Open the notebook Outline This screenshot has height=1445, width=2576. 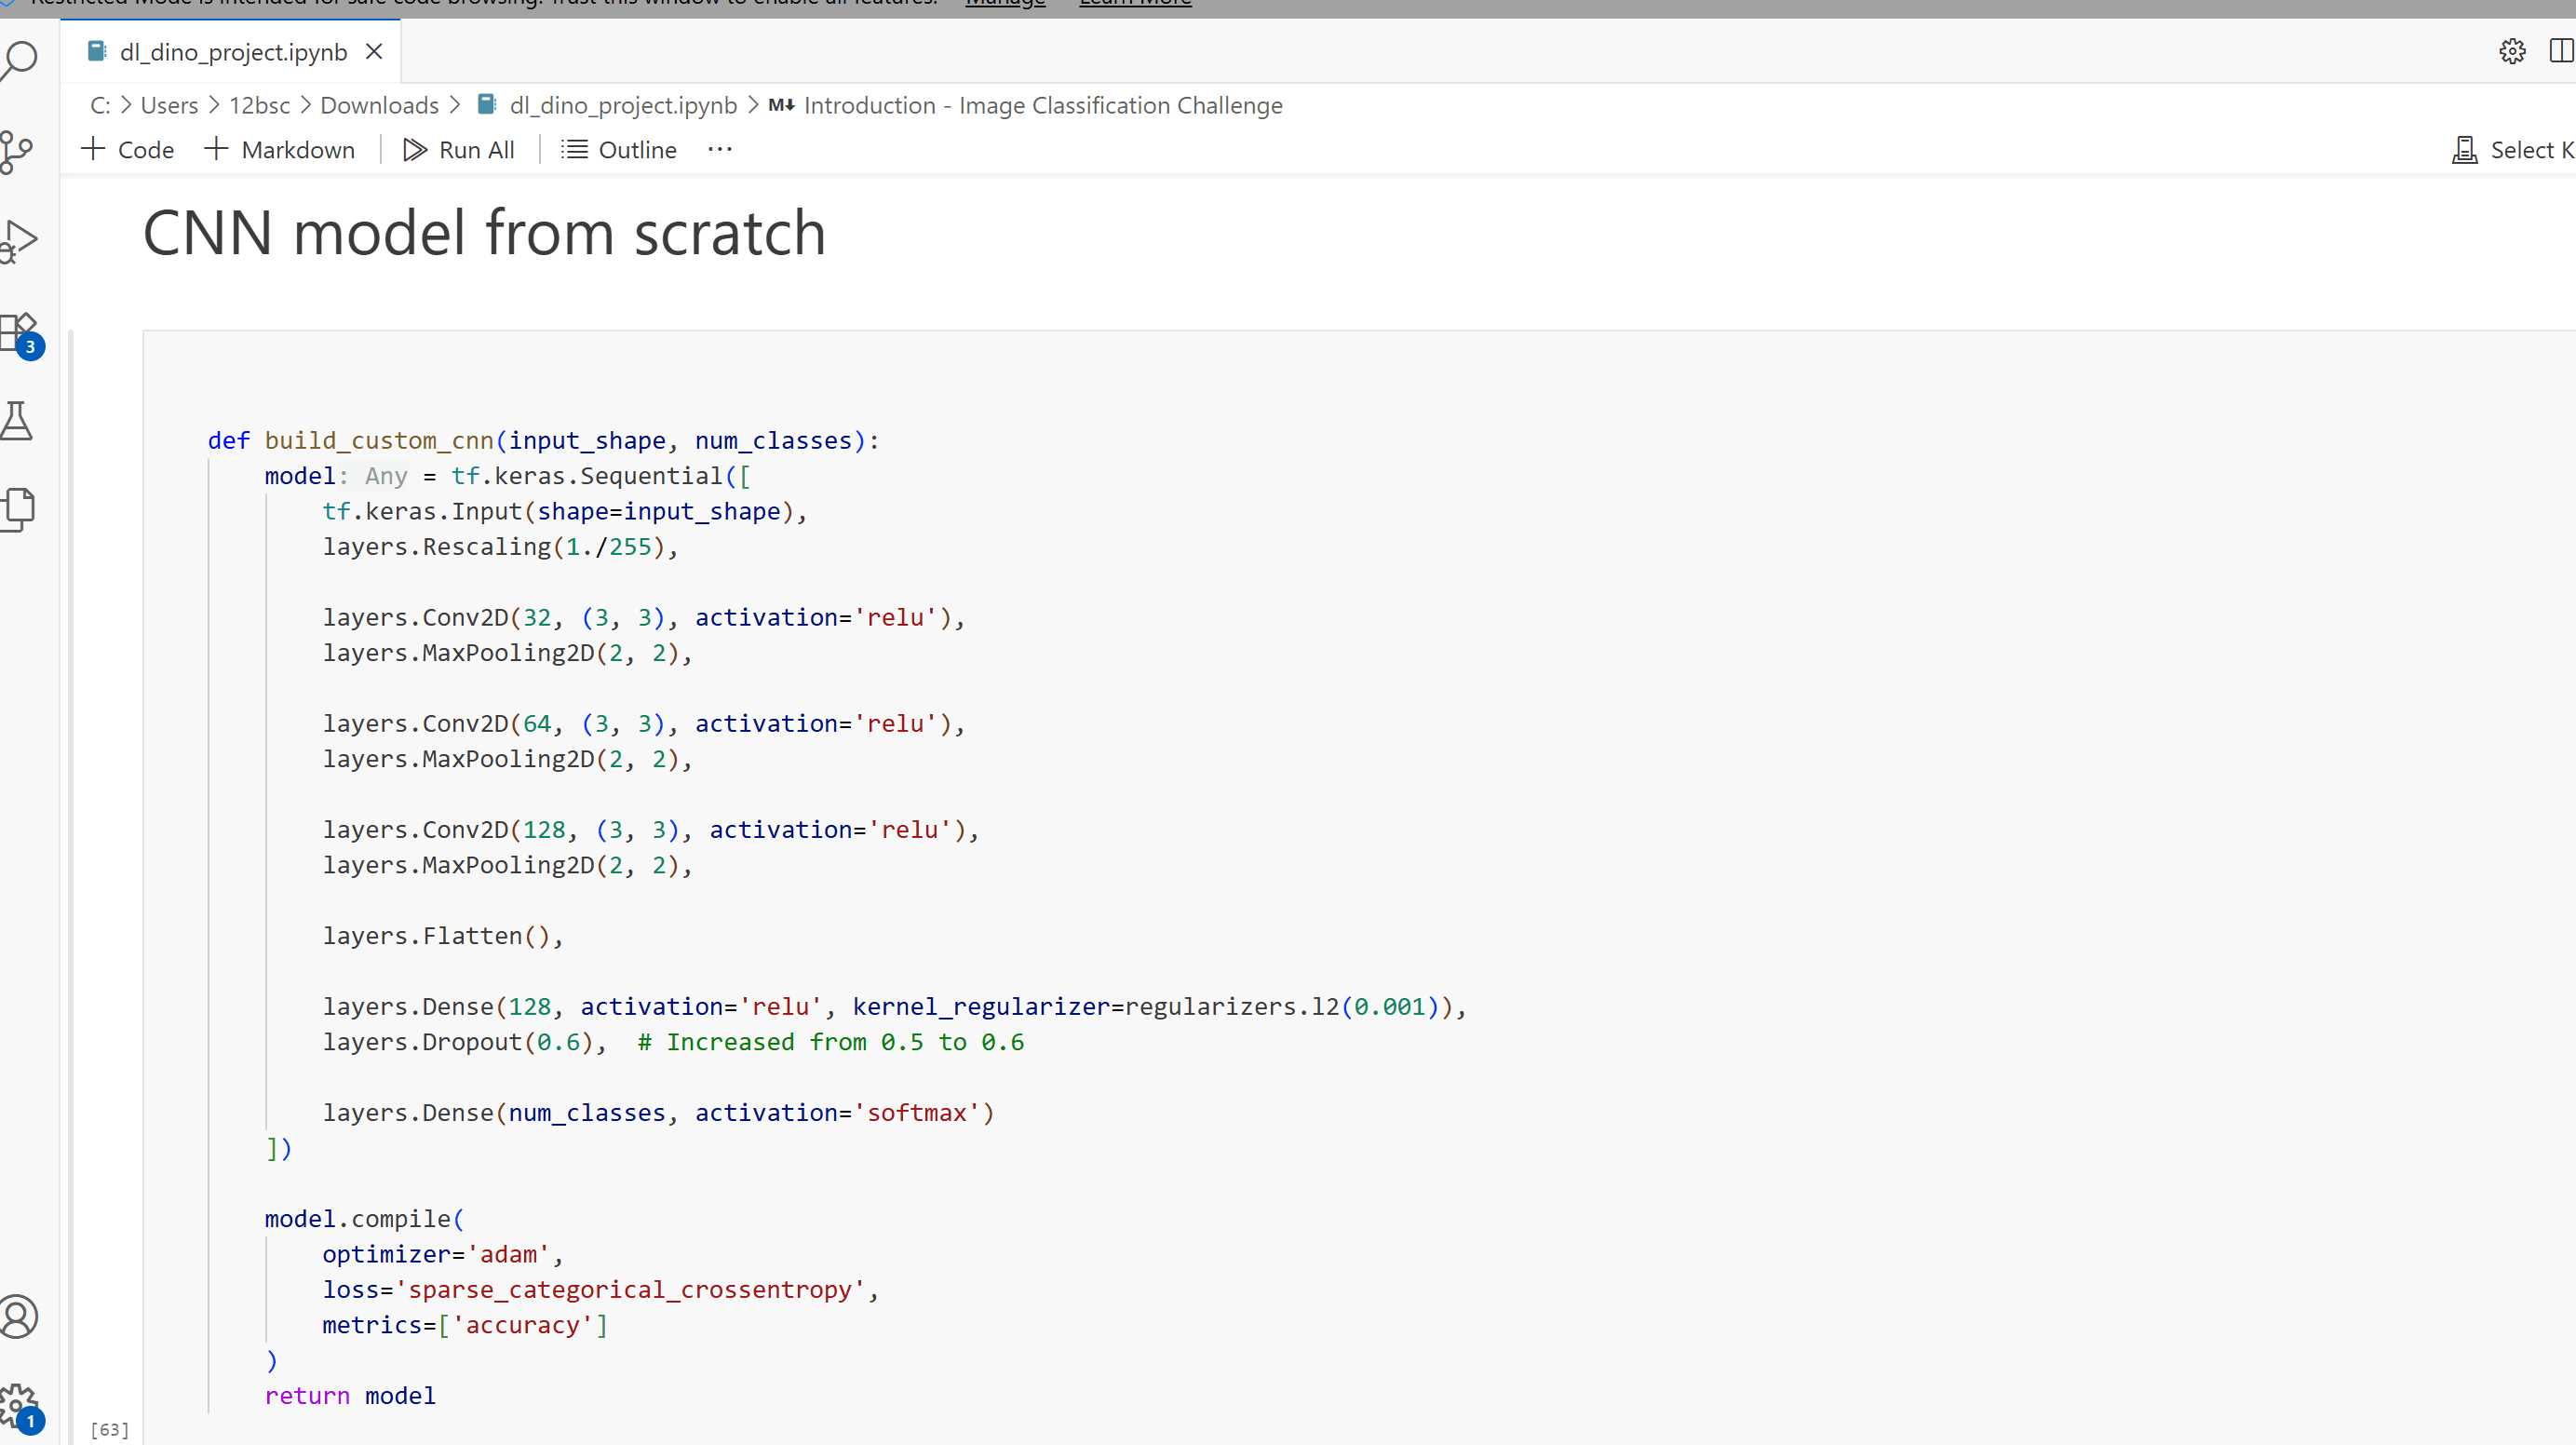pos(619,150)
